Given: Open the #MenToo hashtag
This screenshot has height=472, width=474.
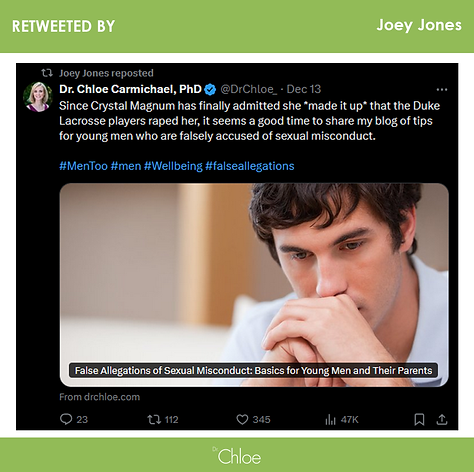Looking at the screenshot, I should pos(83,166).
